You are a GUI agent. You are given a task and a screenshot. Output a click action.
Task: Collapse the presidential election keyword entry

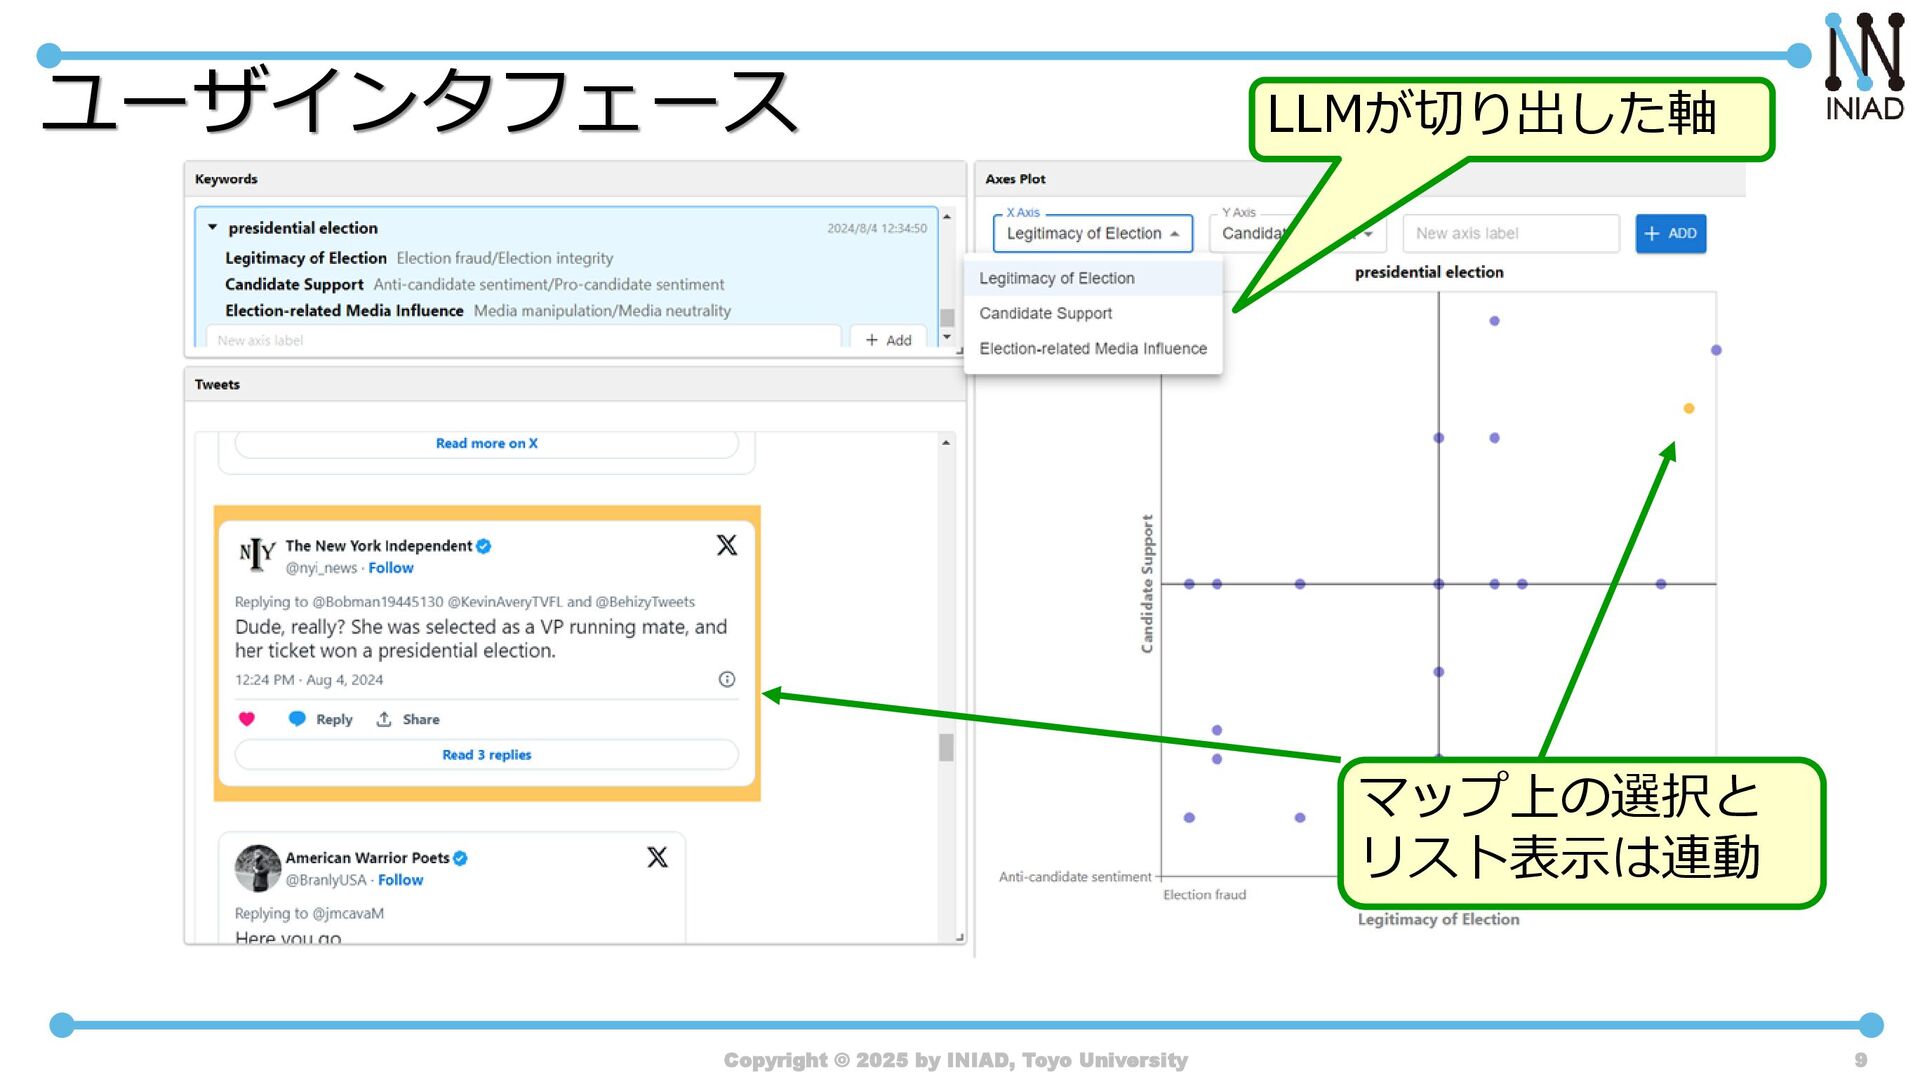pyautogui.click(x=212, y=228)
